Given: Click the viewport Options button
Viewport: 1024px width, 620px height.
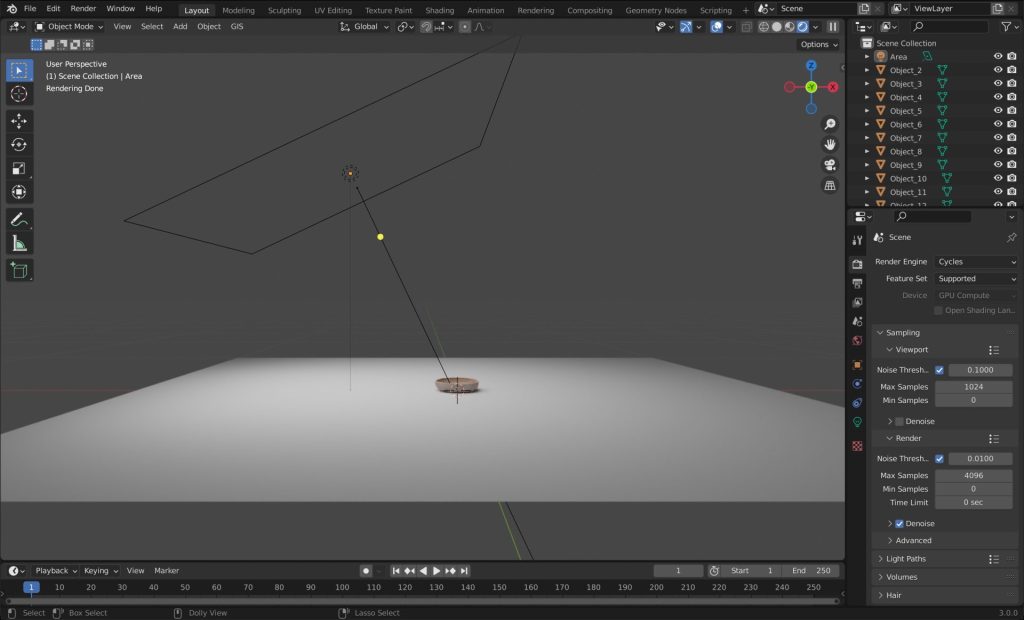Looking at the screenshot, I should pos(818,44).
